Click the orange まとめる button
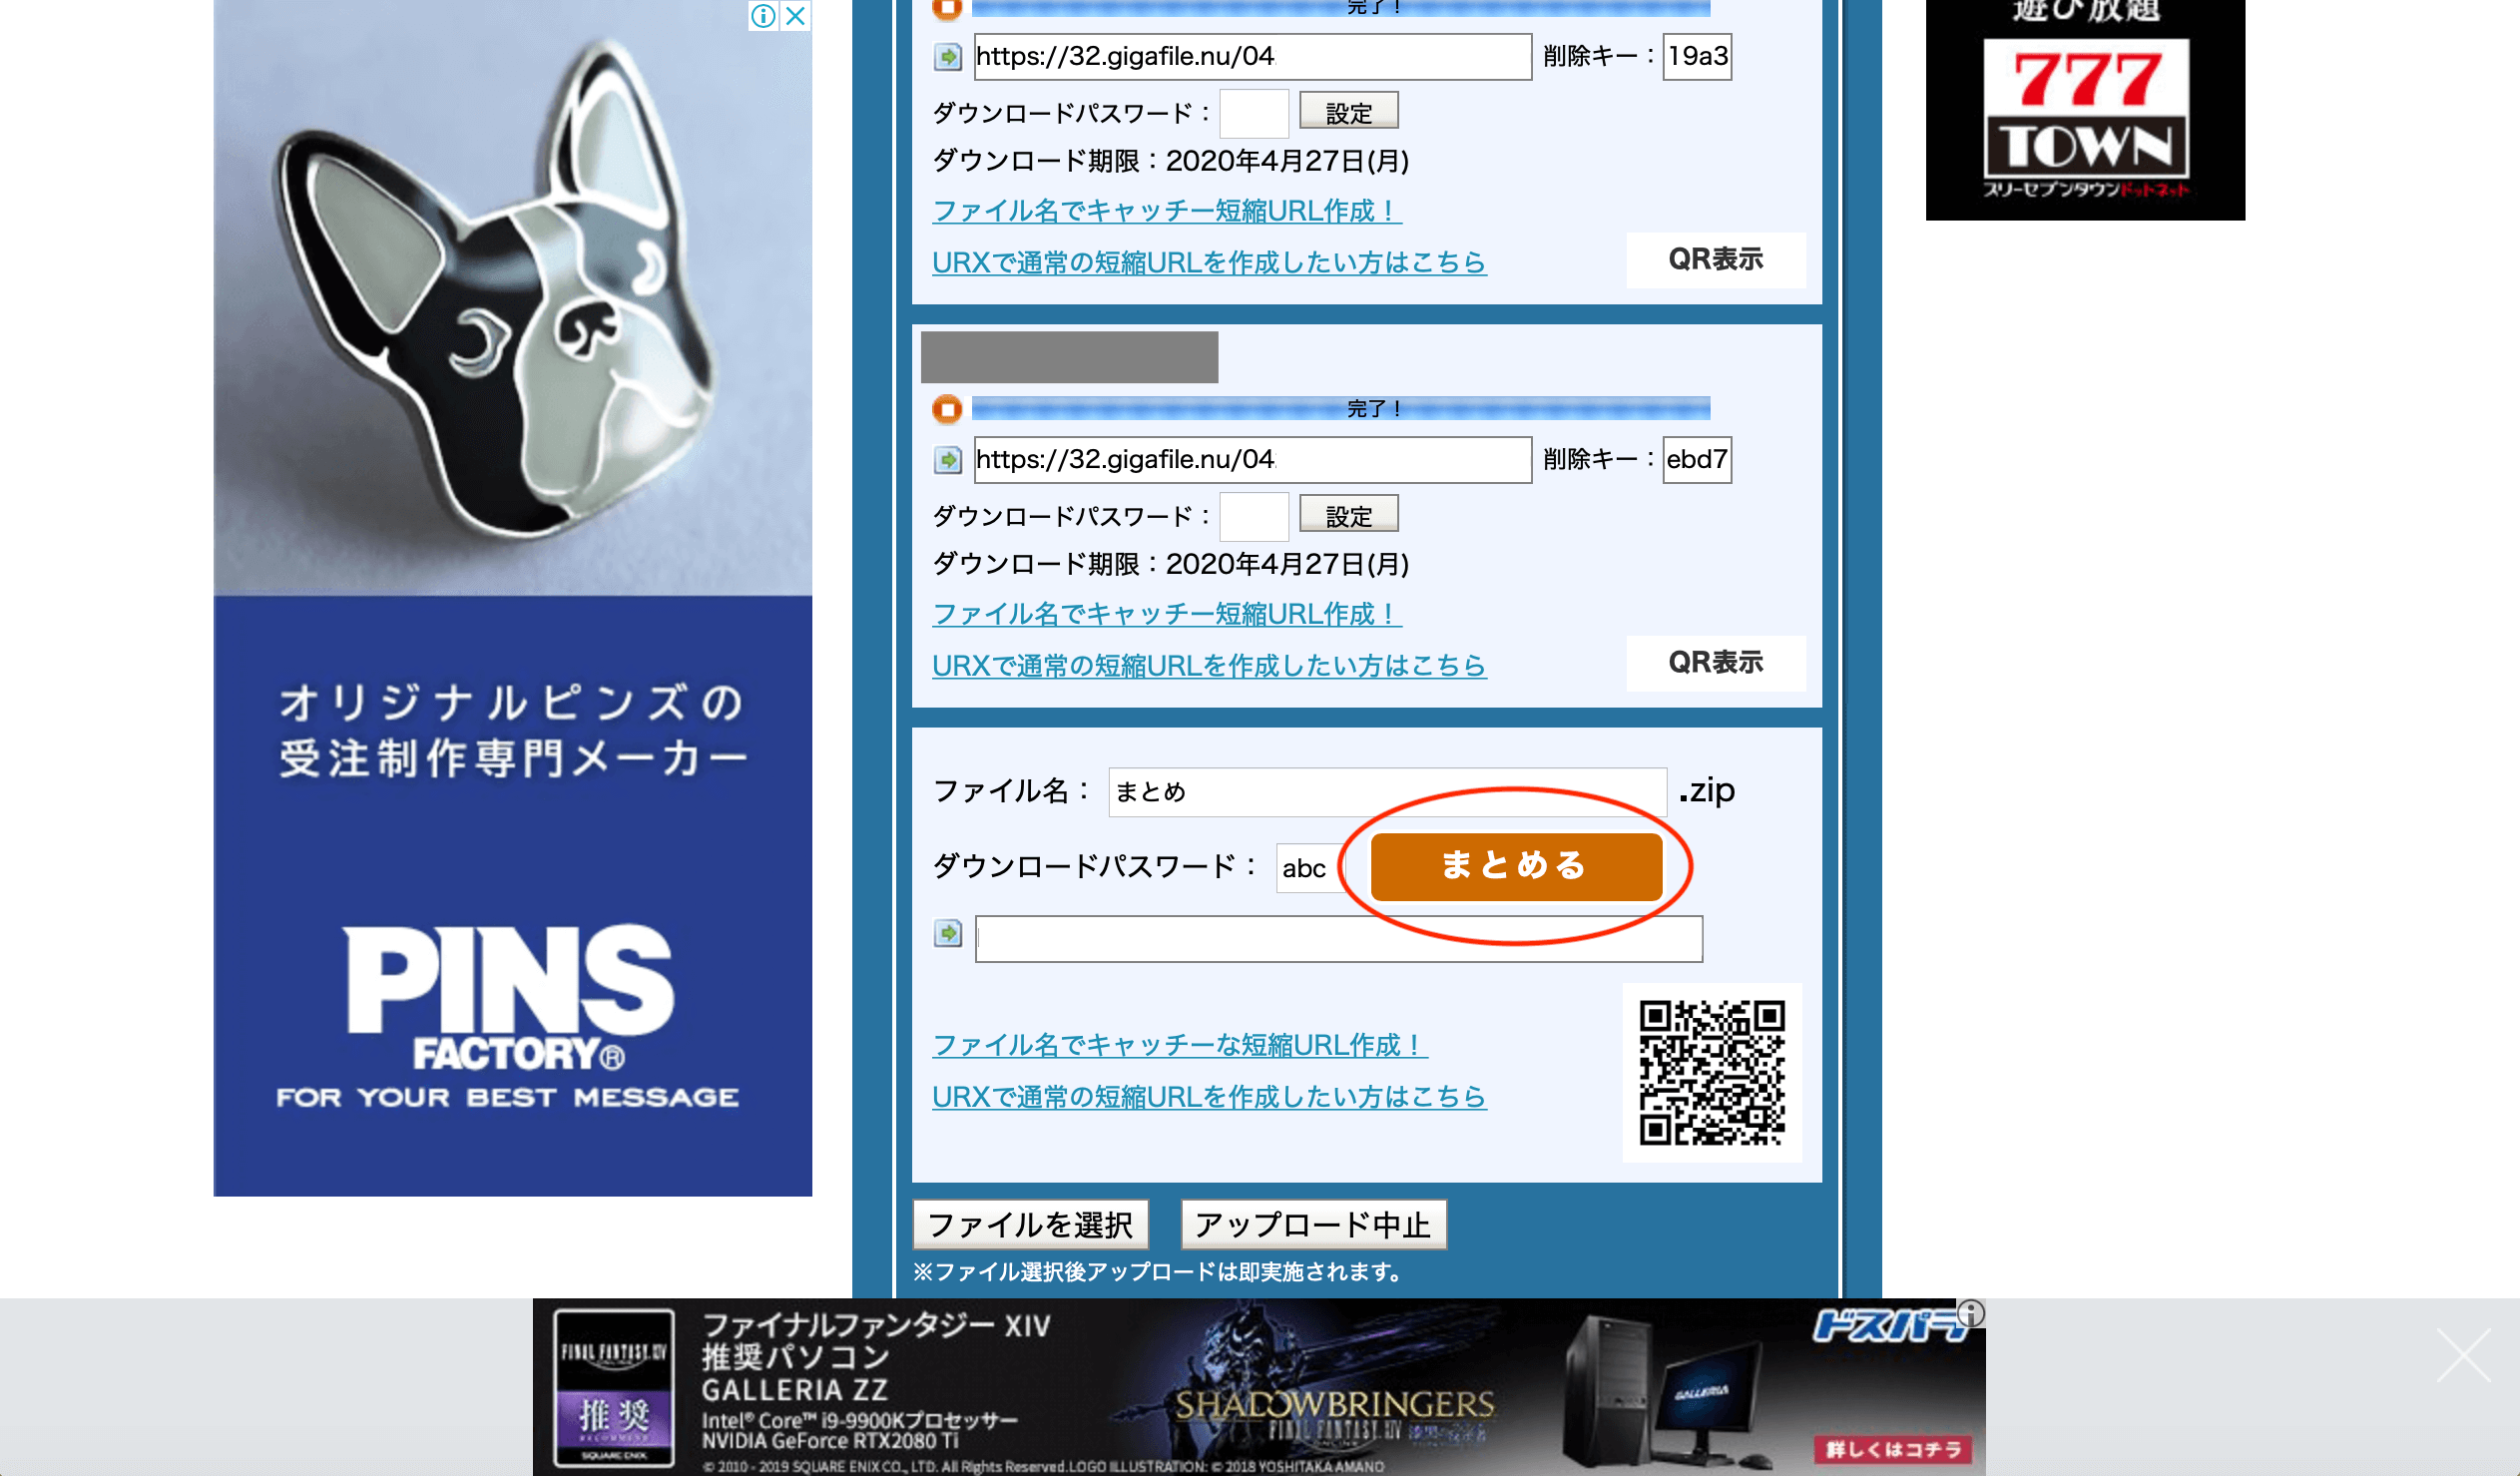The width and height of the screenshot is (2520, 1476). click(1513, 864)
